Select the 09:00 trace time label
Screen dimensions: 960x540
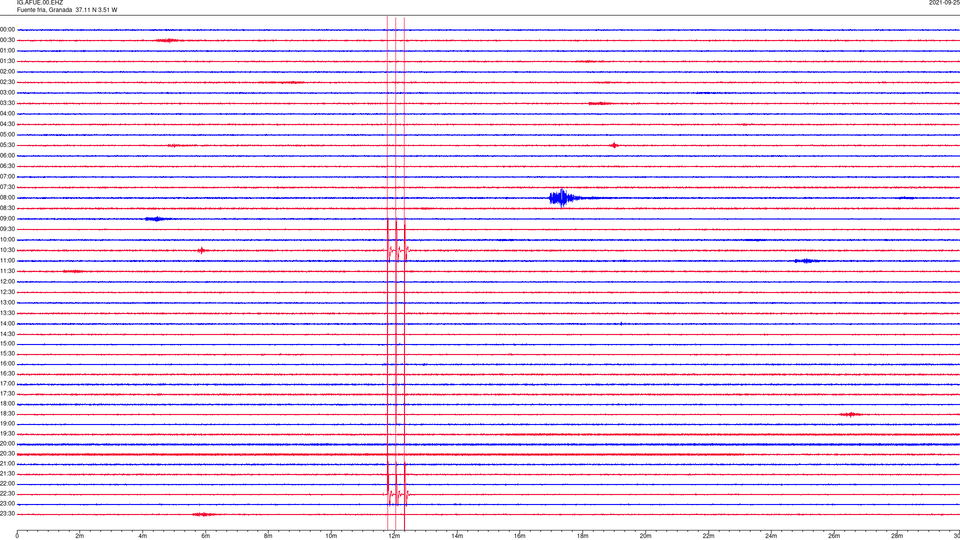7,219
